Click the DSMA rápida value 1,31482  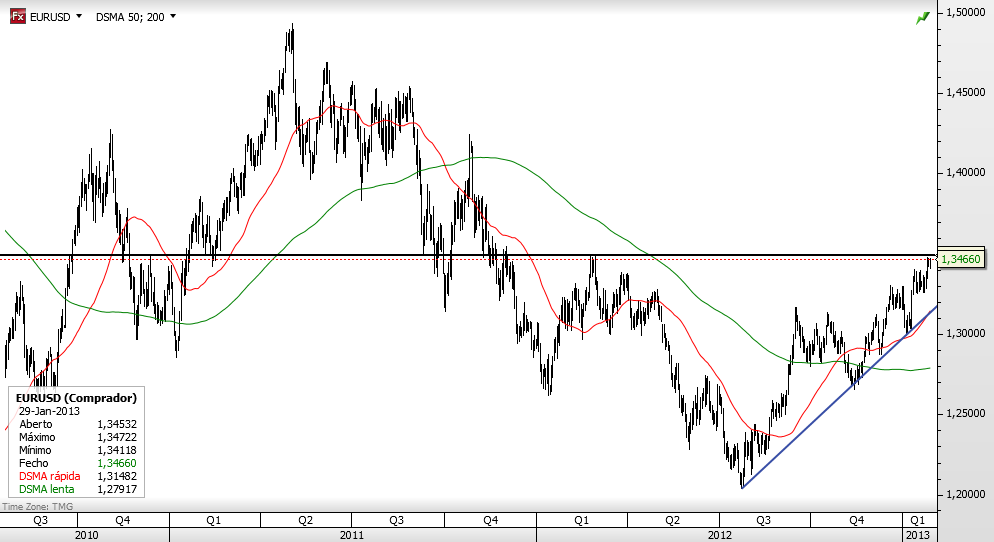[x=117, y=476]
